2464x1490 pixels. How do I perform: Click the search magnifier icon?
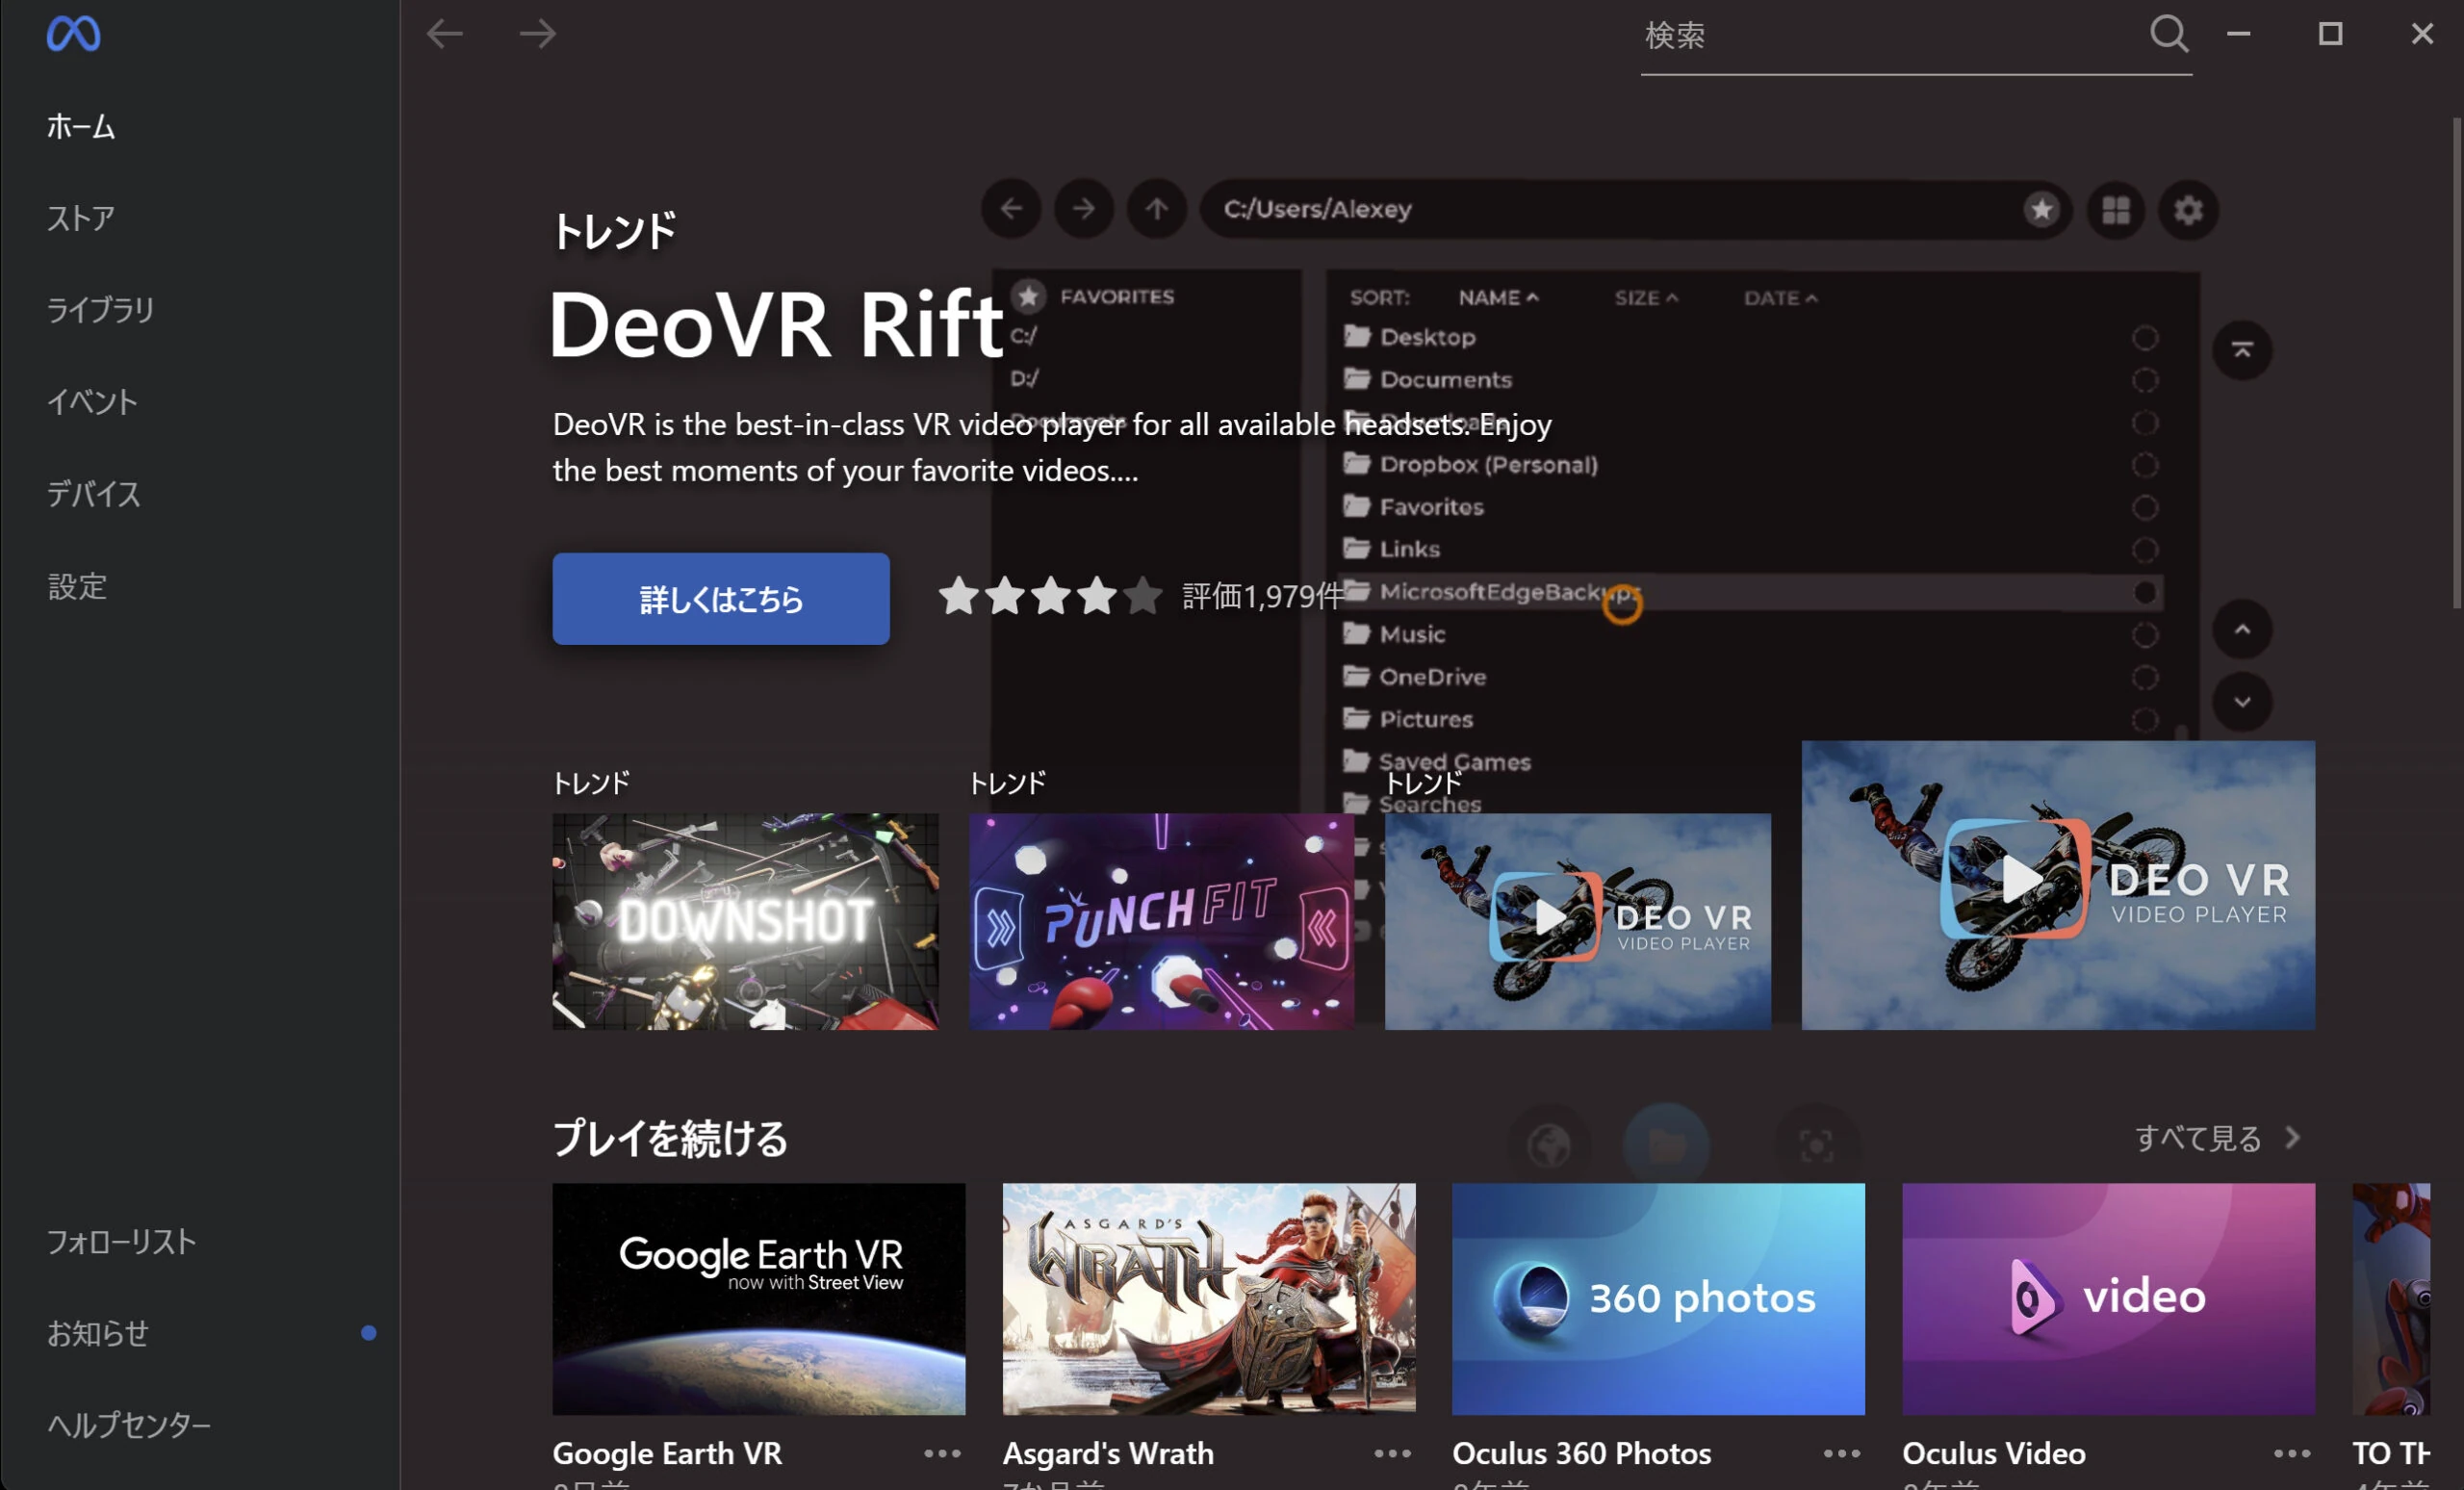pyautogui.click(x=2168, y=34)
